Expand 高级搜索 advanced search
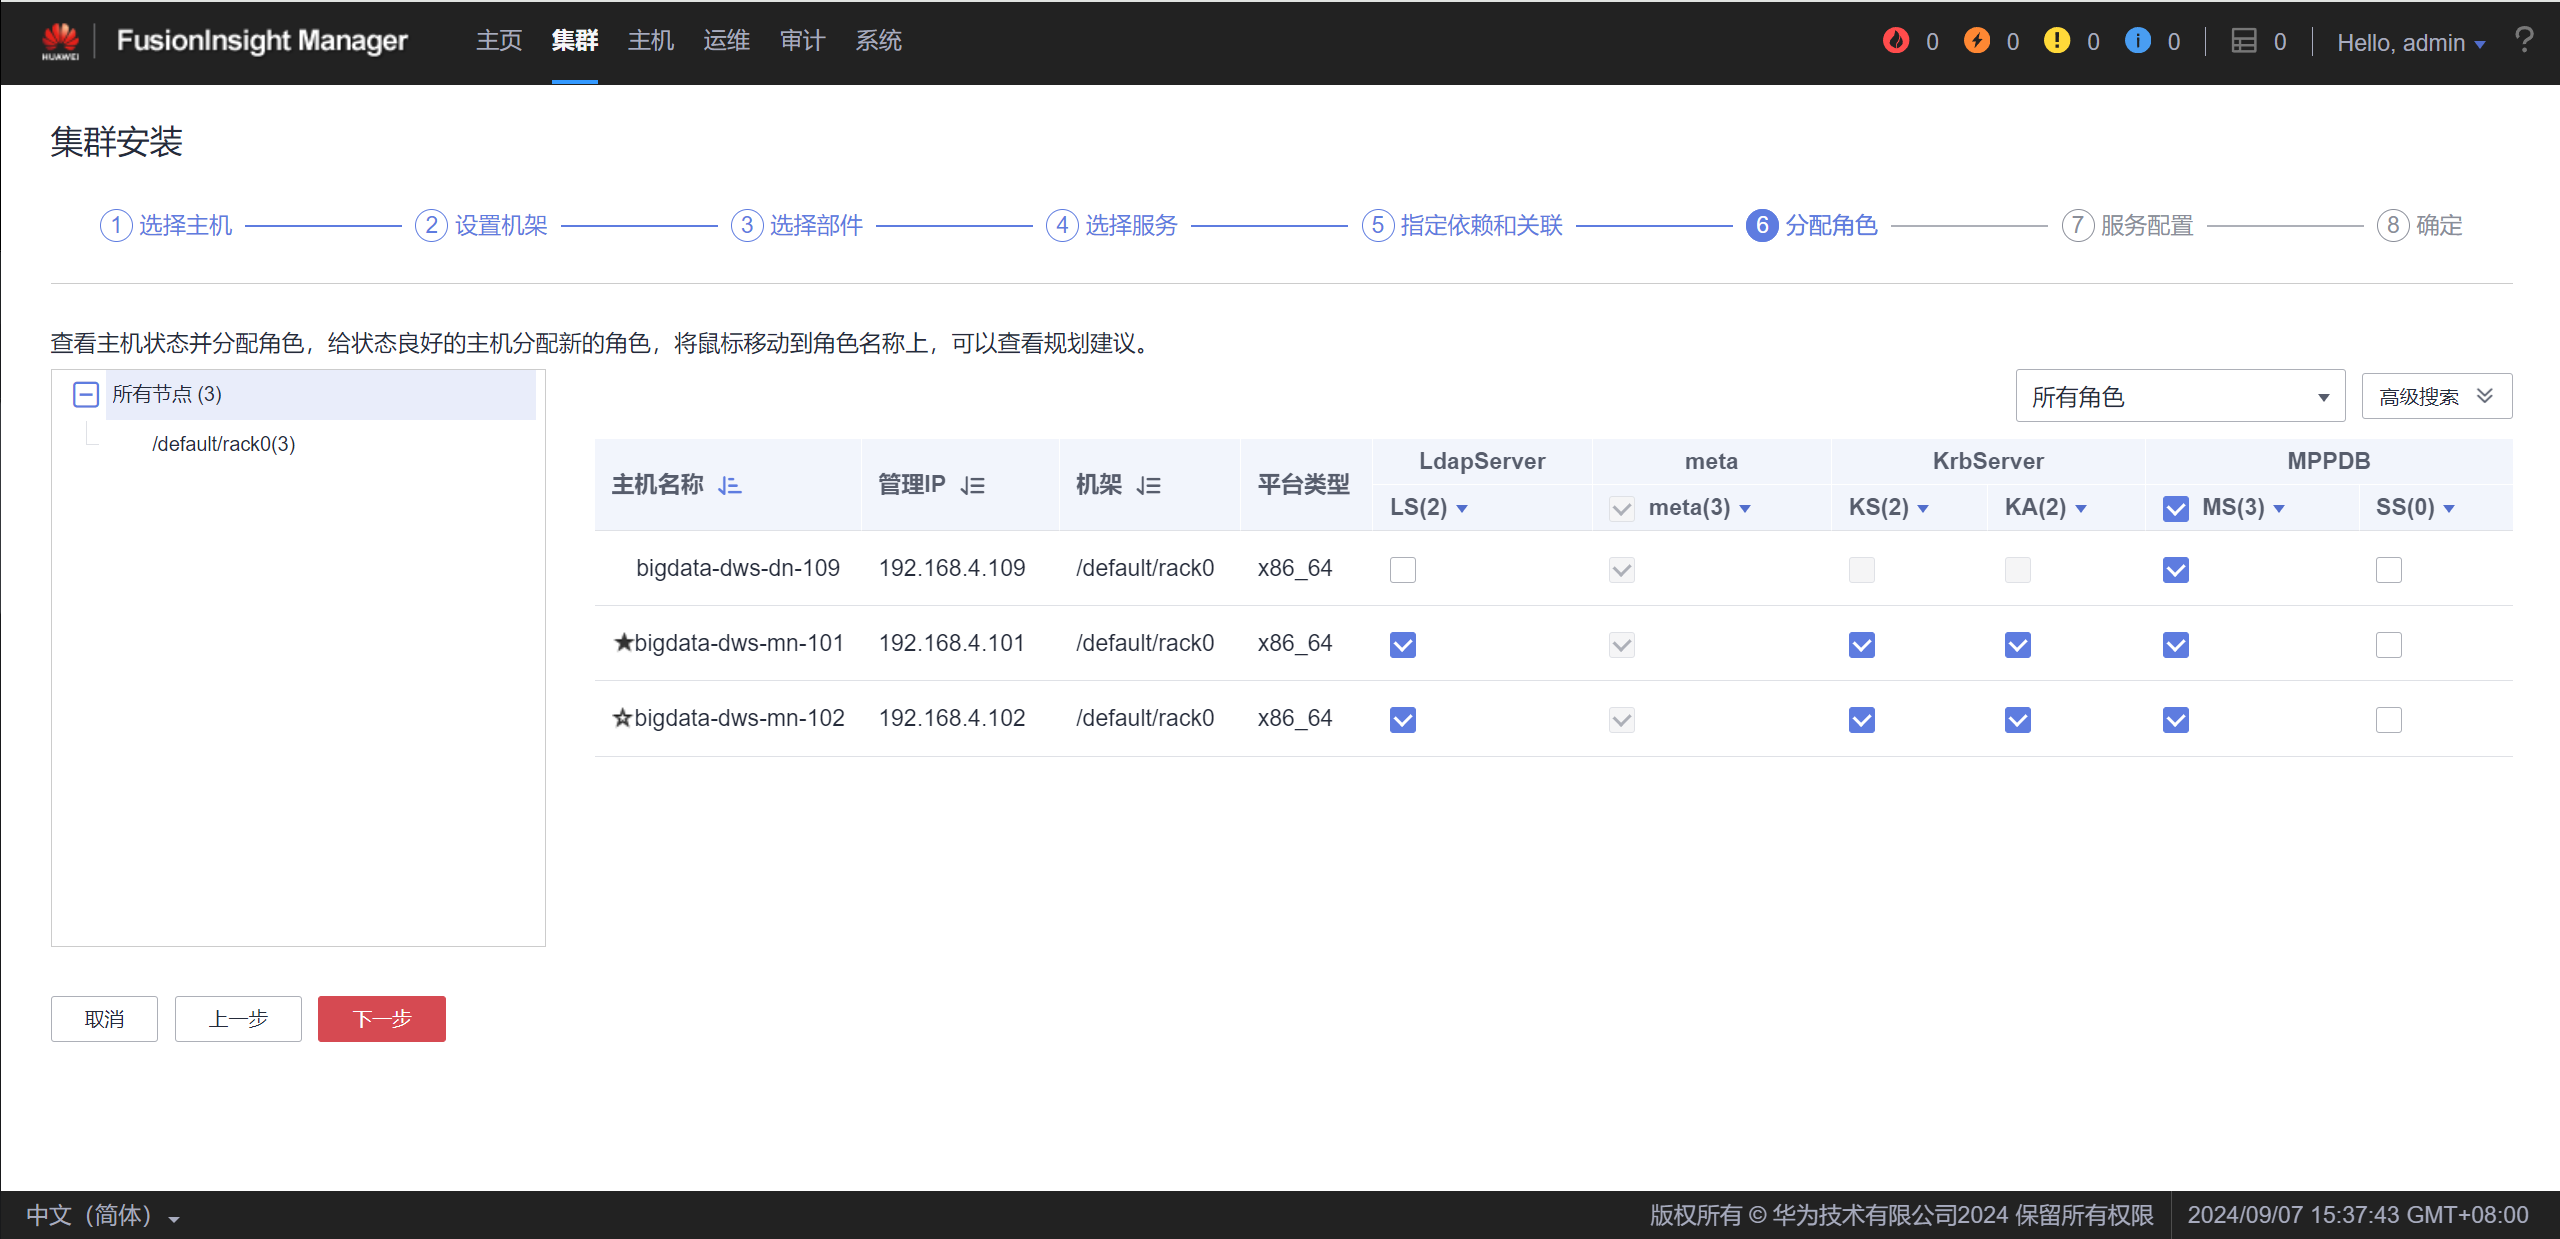Screen dimensions: 2560x1239 click(x=2436, y=397)
